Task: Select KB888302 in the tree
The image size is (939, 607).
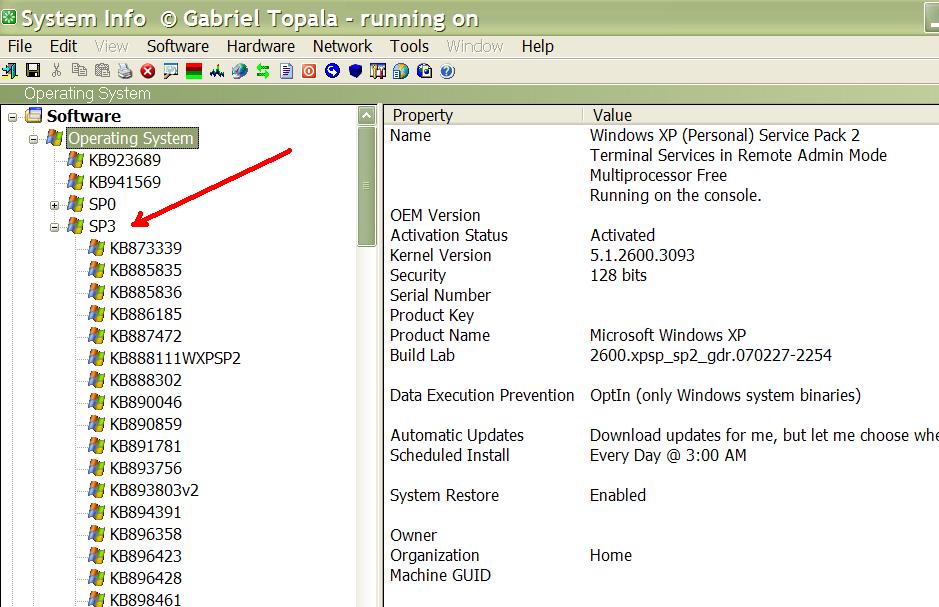Action: pyautogui.click(x=146, y=380)
